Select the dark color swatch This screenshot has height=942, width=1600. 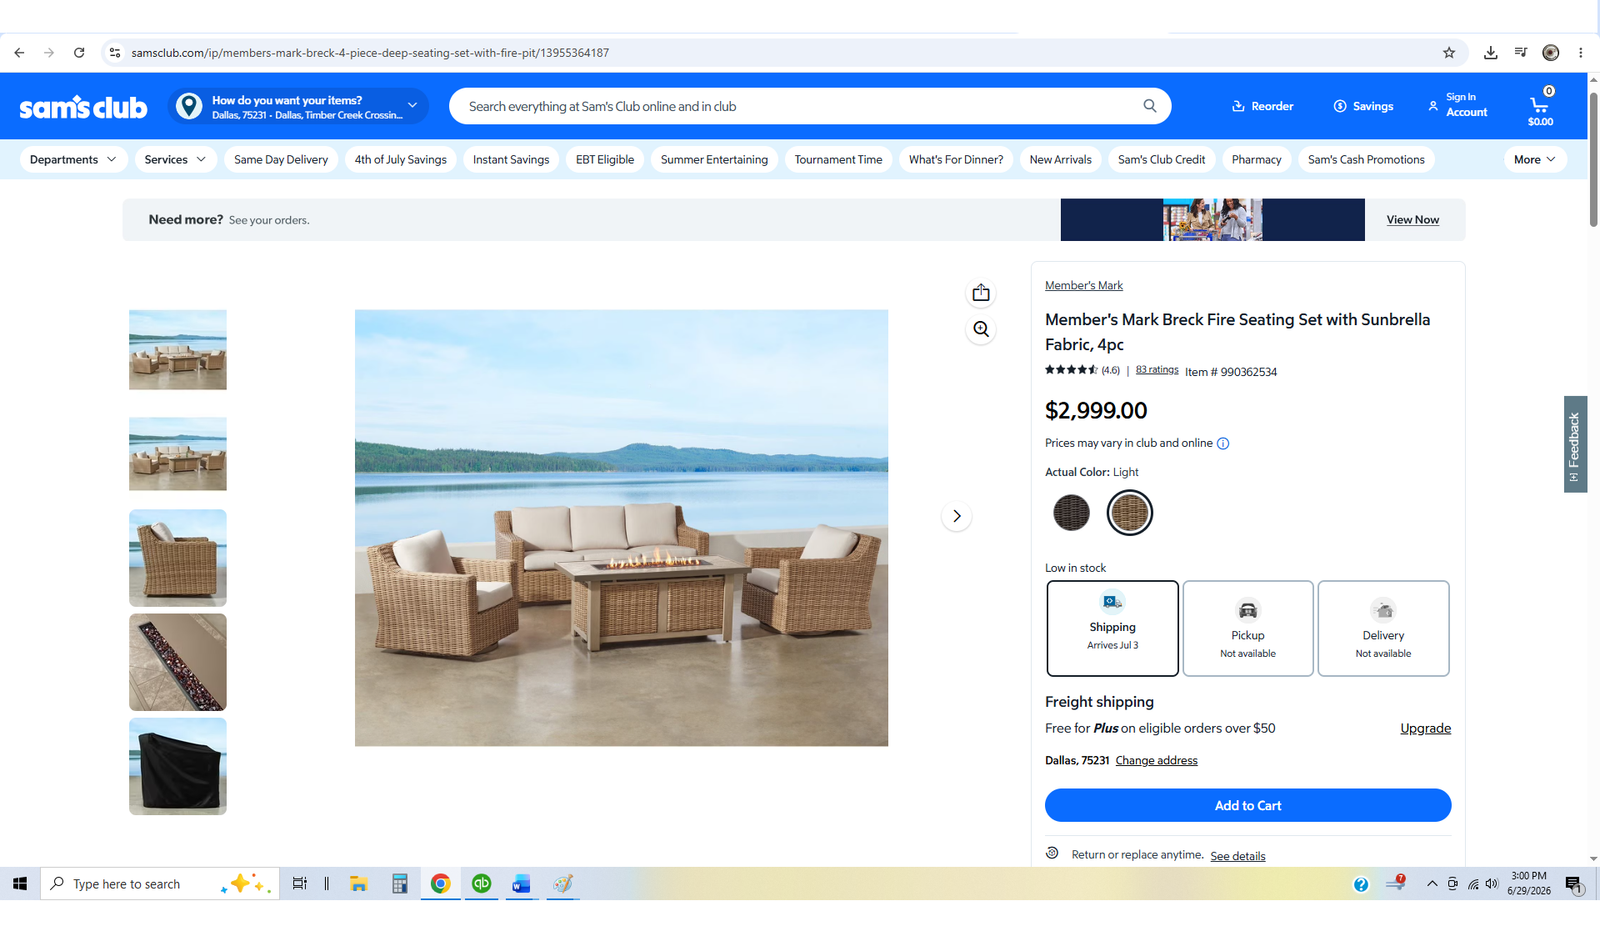click(x=1071, y=513)
